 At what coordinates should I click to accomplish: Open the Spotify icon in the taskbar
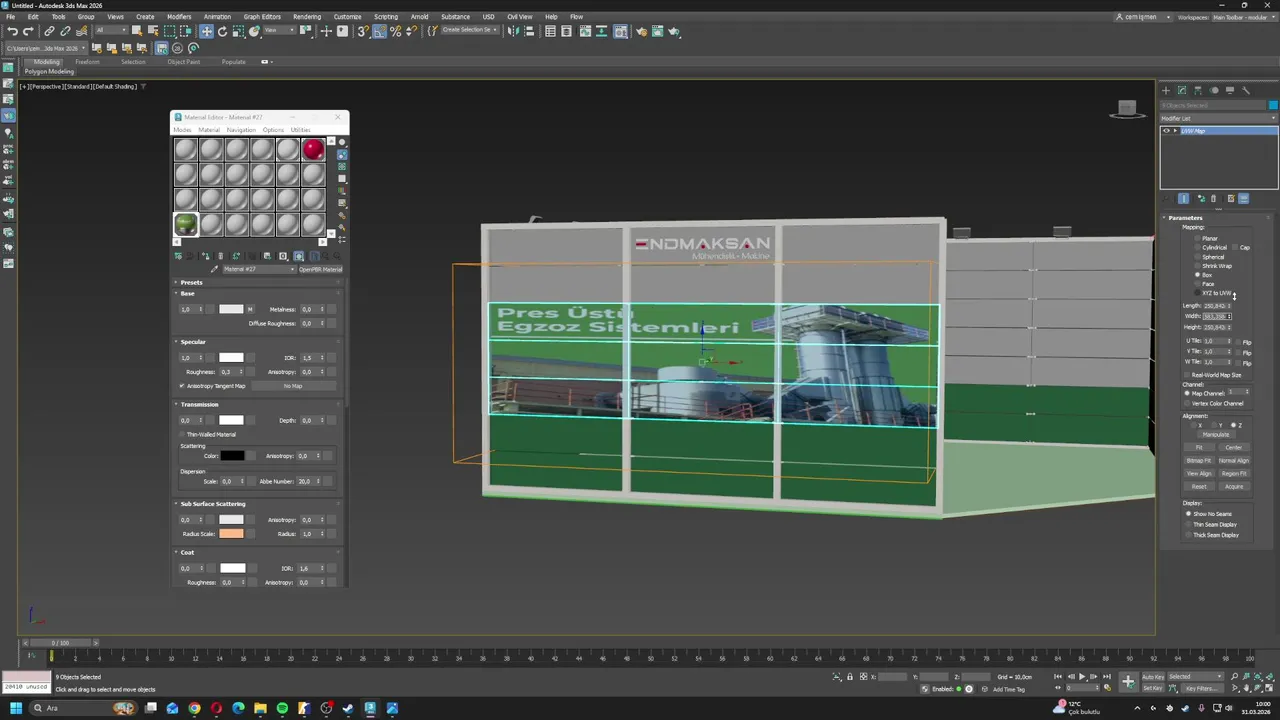[x=282, y=708]
